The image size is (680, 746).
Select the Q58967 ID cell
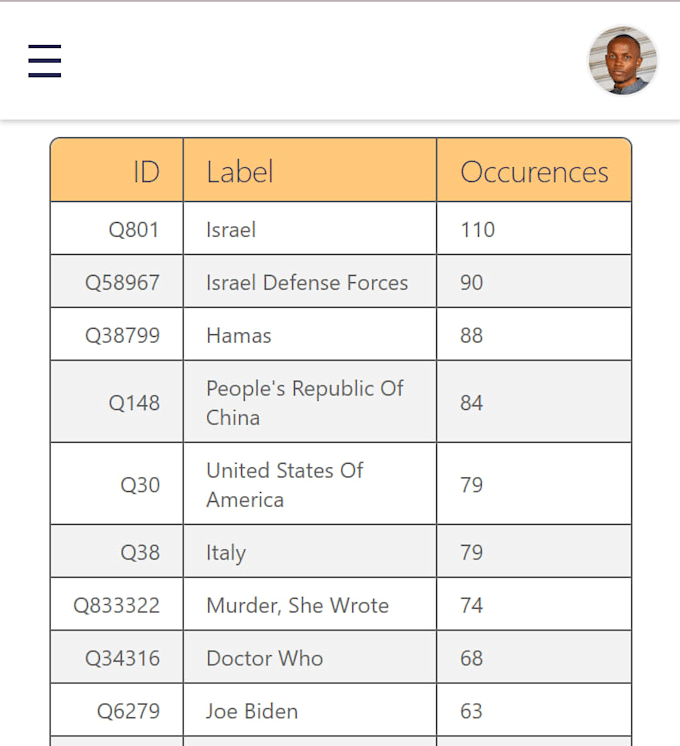(117, 281)
